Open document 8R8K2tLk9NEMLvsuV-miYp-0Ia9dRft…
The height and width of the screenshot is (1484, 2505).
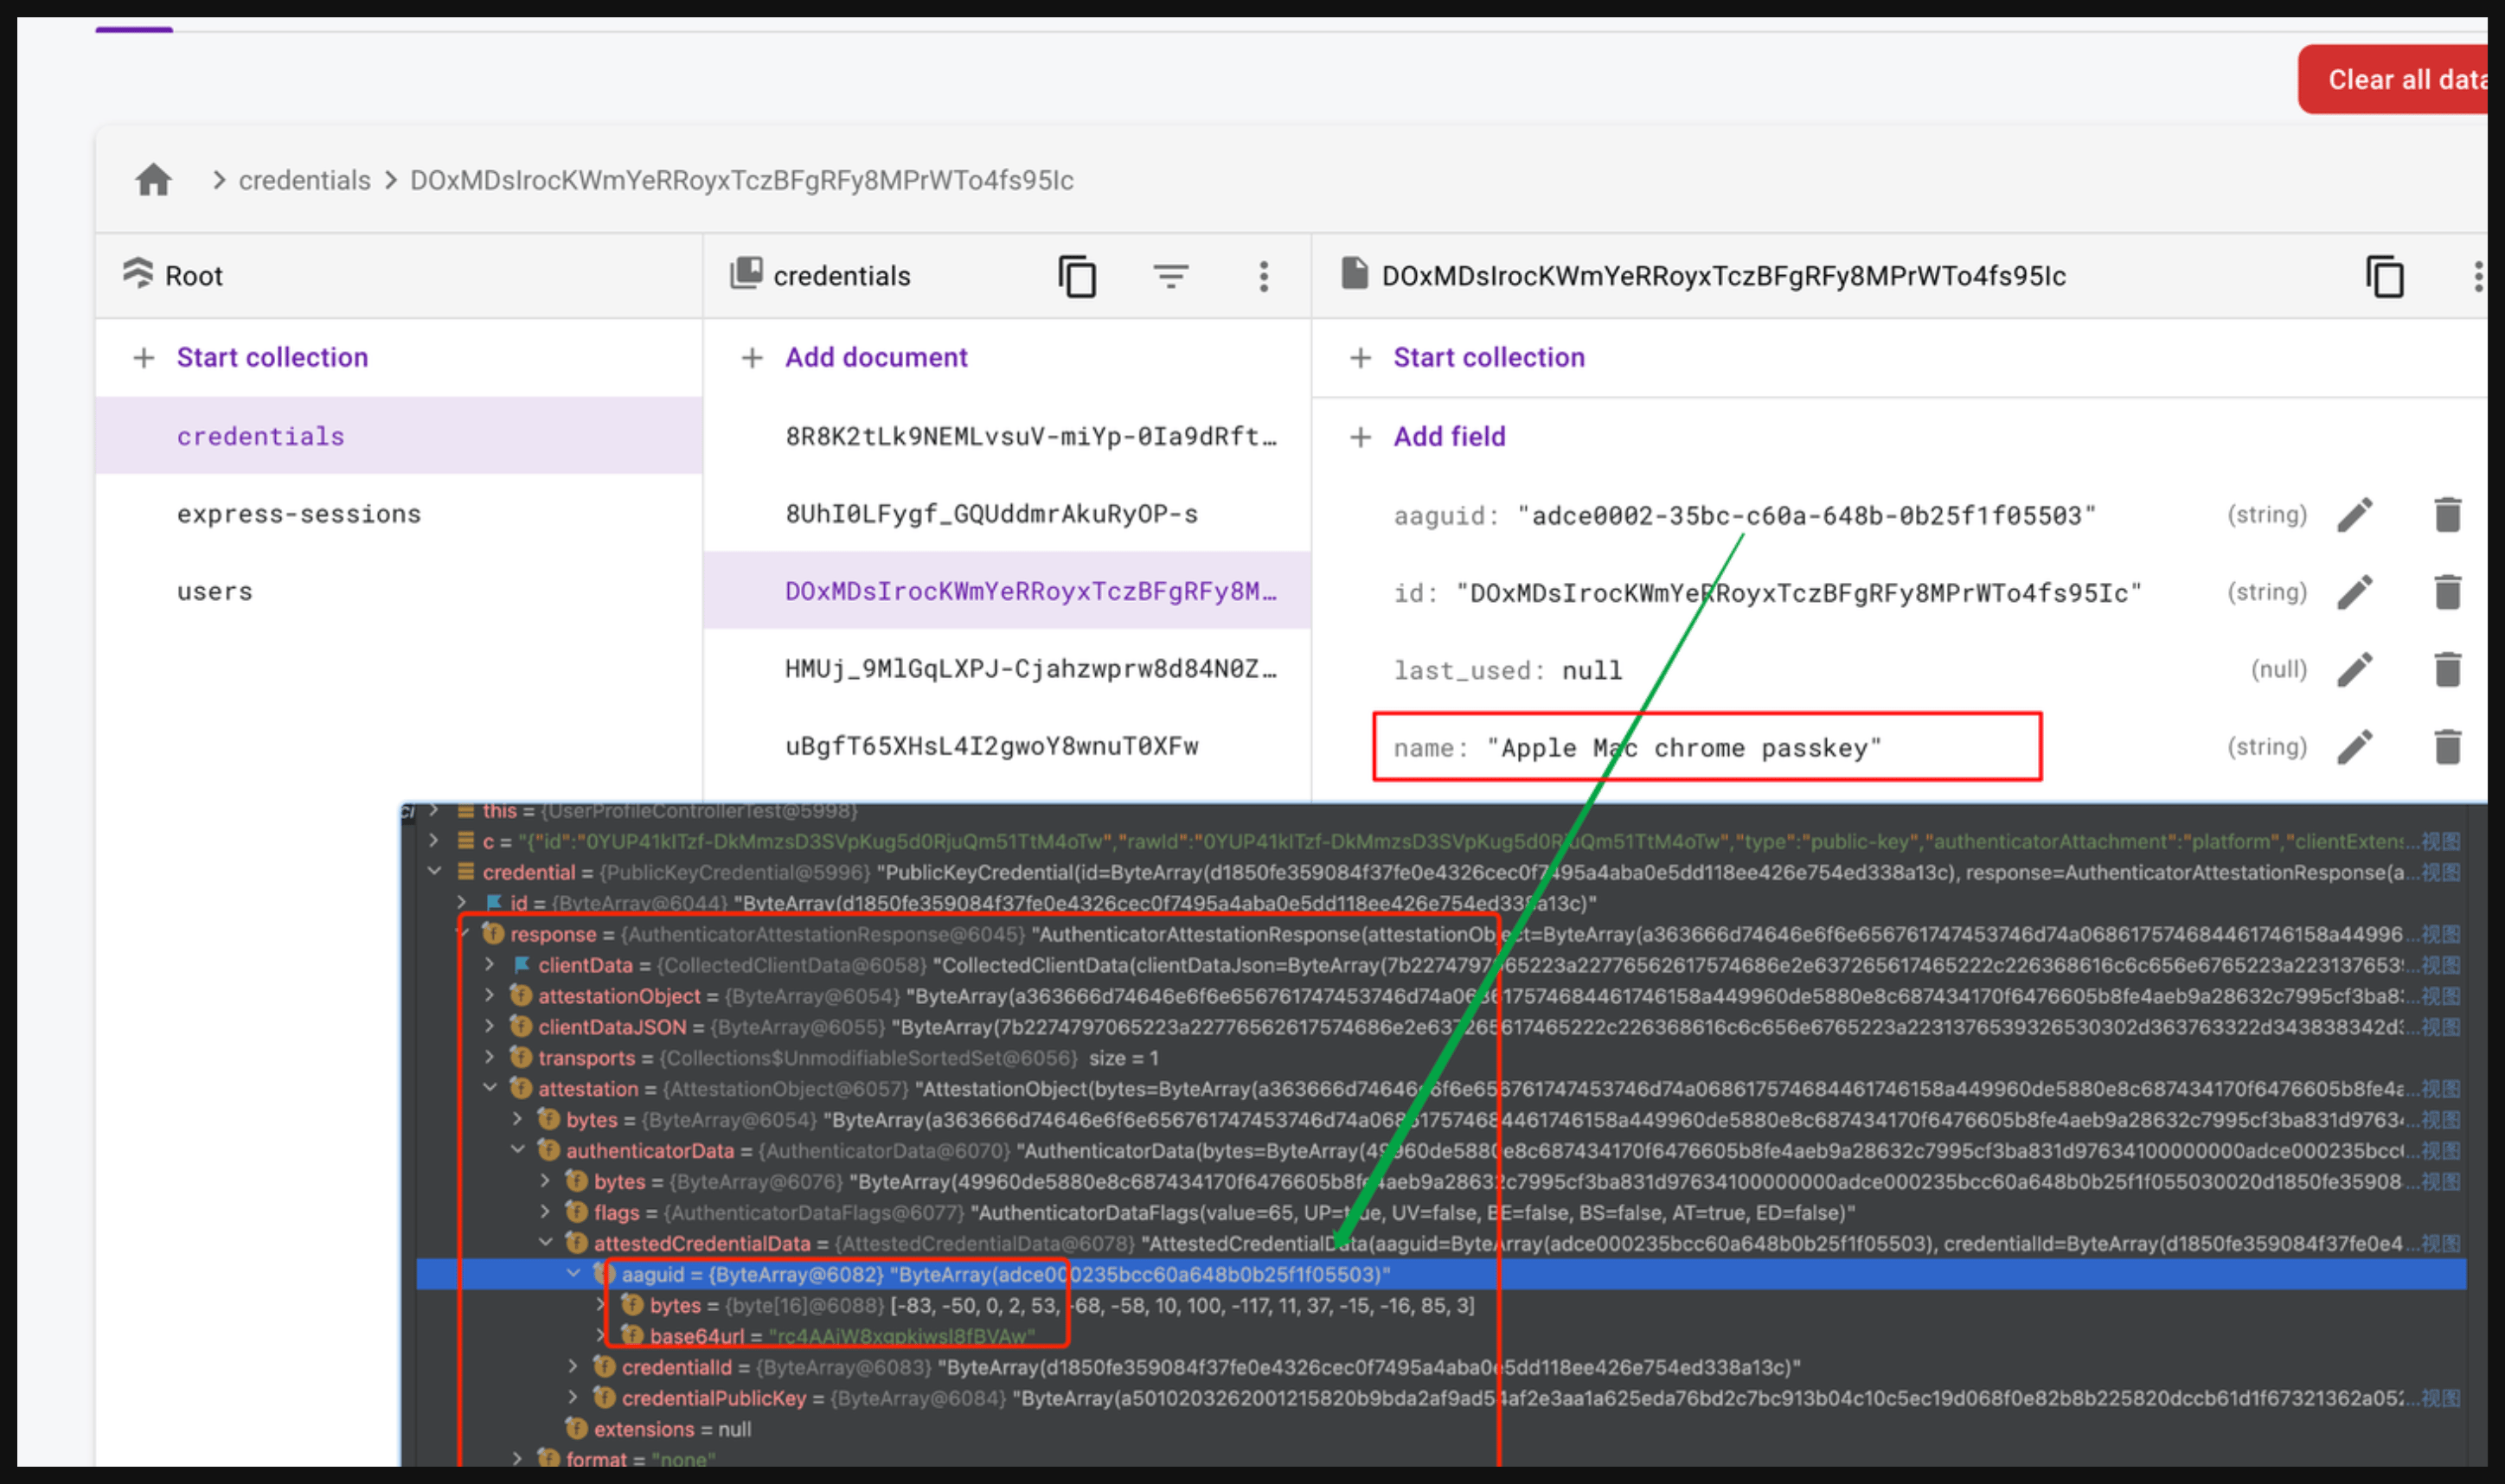coord(1007,436)
